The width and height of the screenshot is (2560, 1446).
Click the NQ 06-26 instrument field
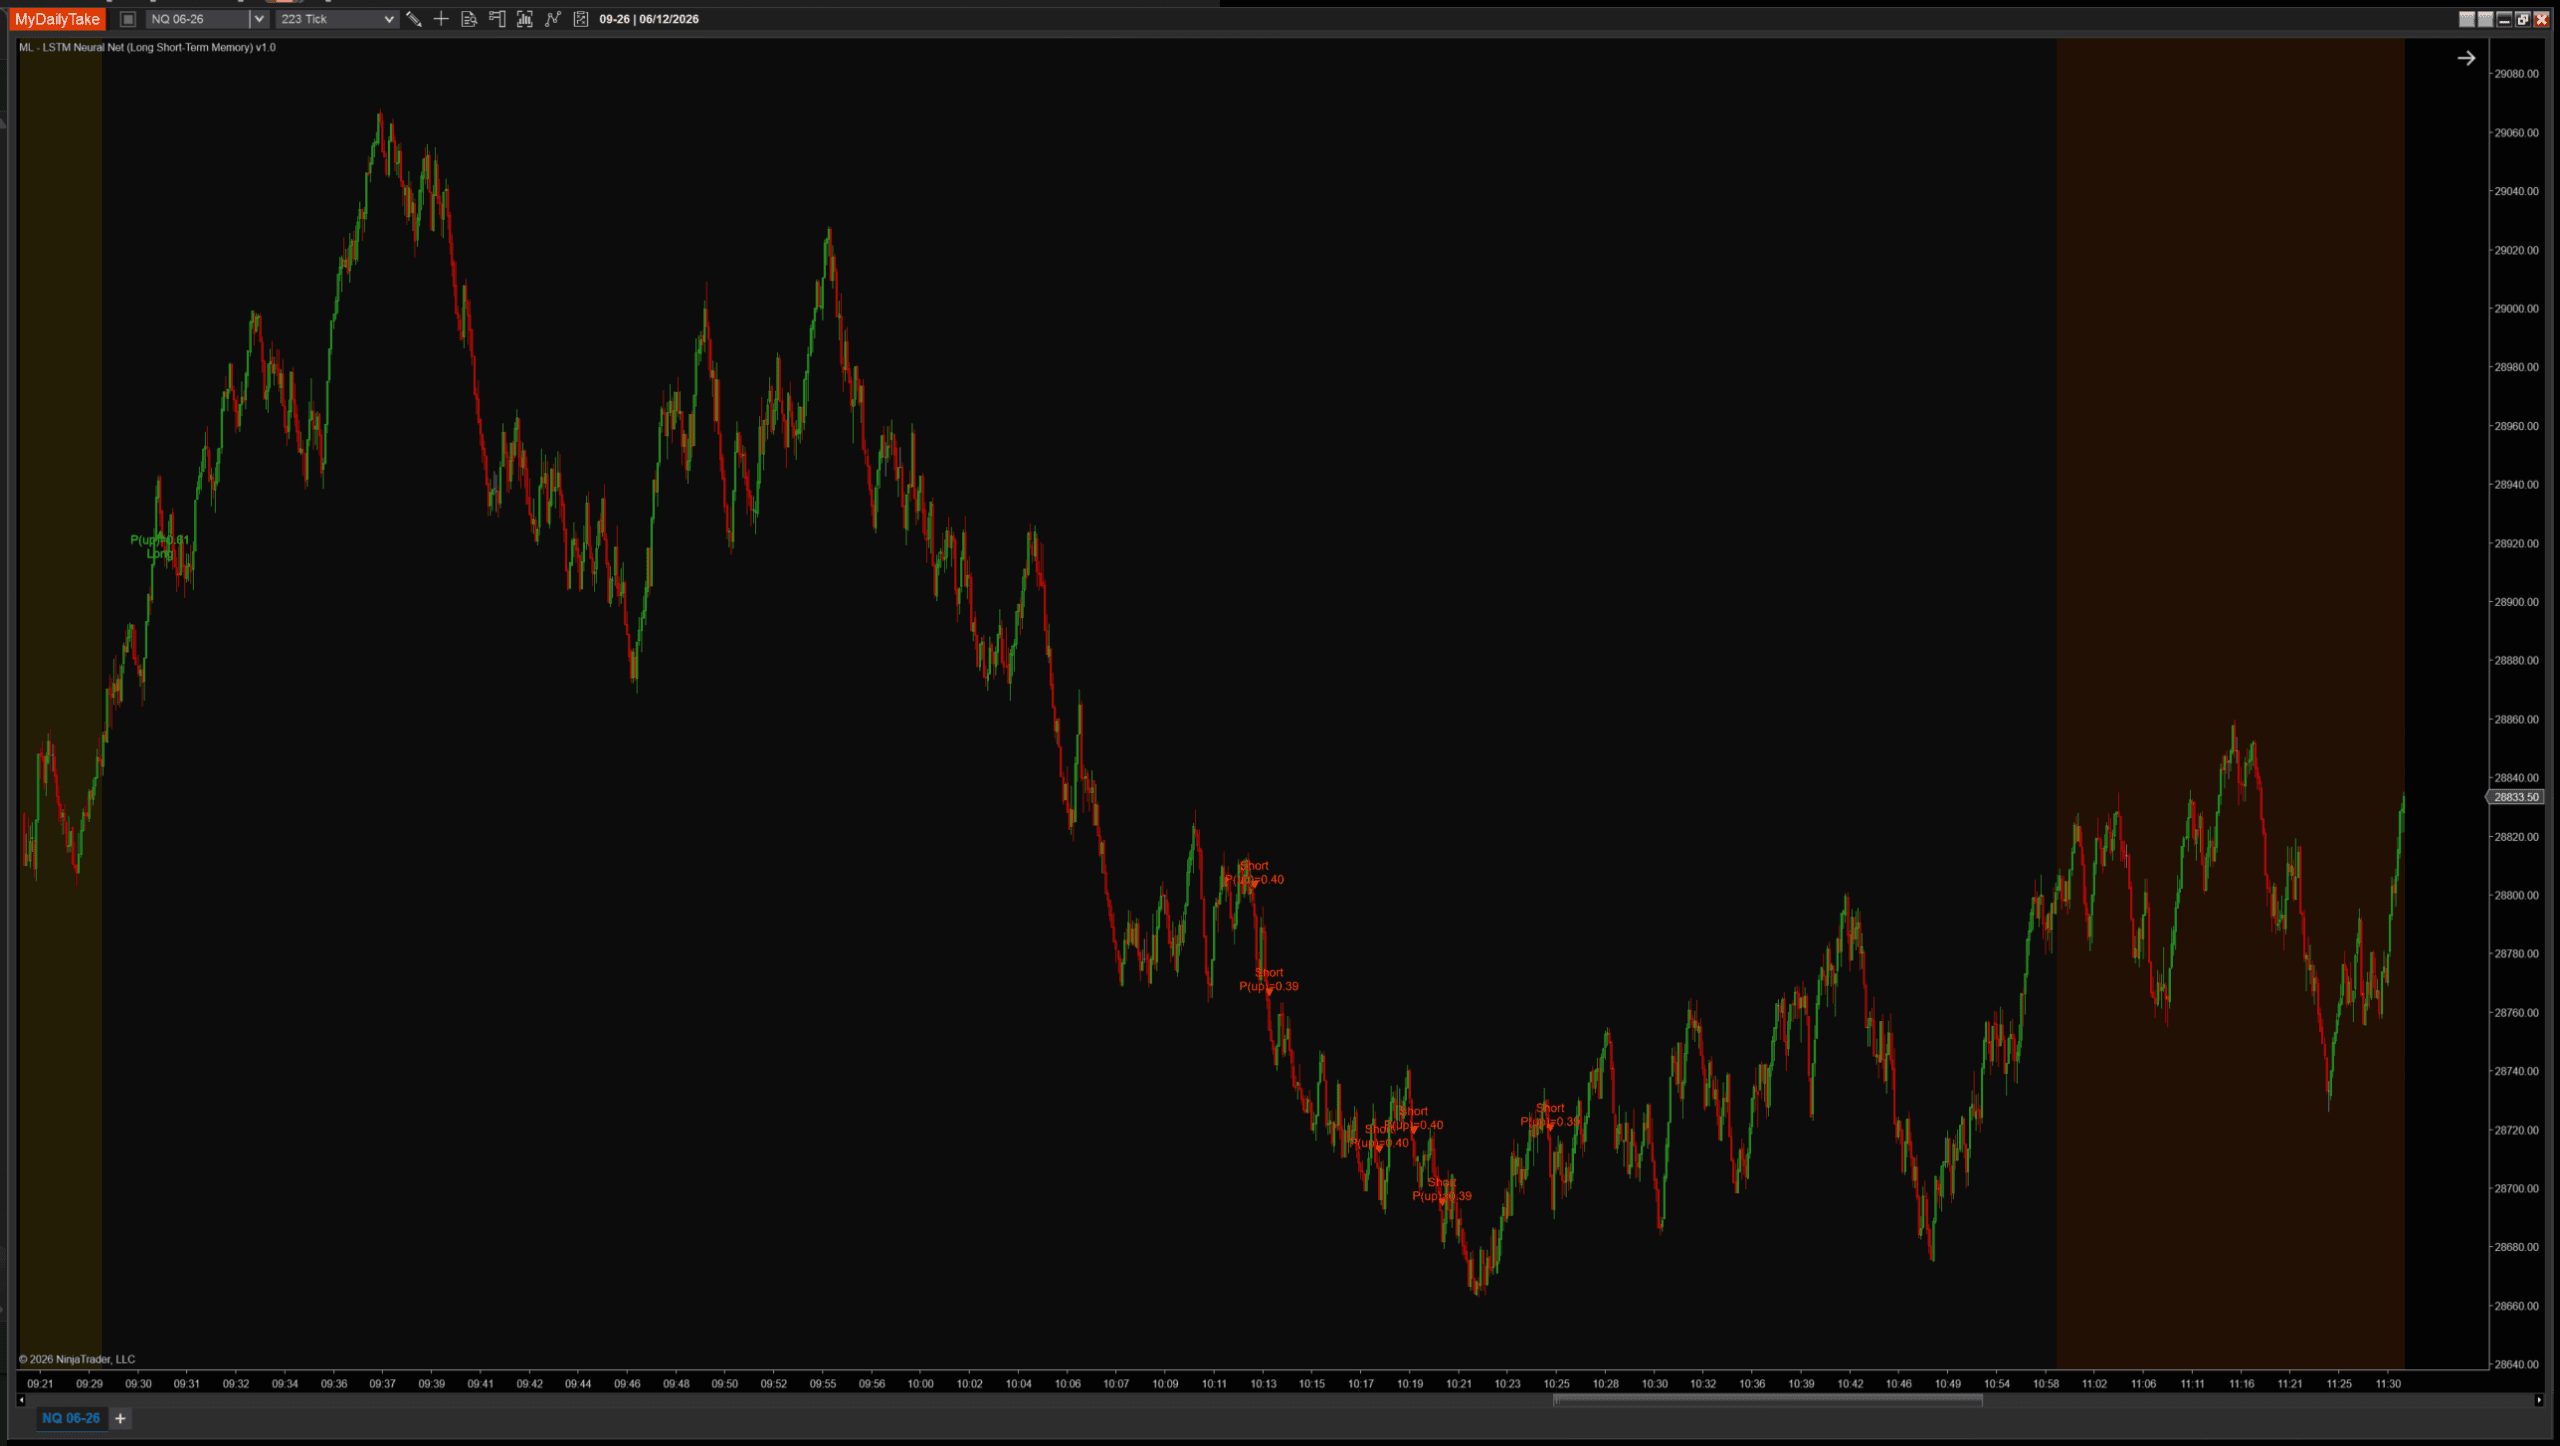point(198,19)
